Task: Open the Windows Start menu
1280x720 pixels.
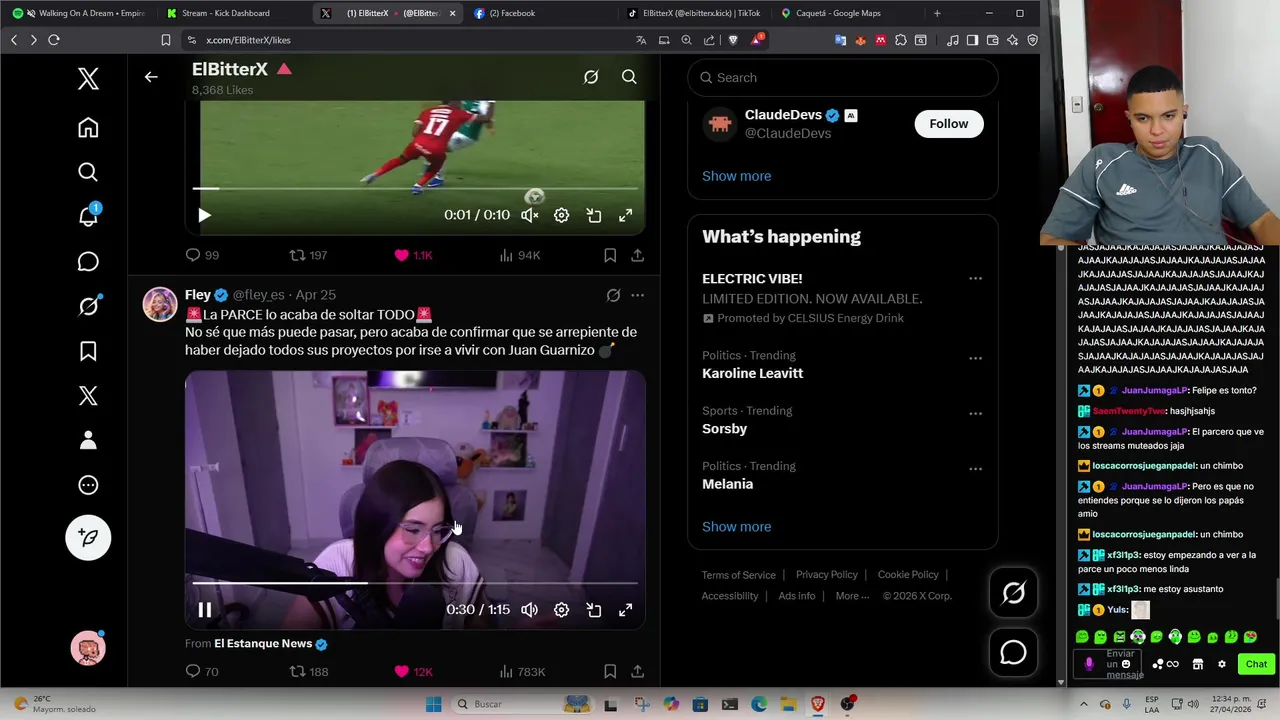Action: (434, 704)
